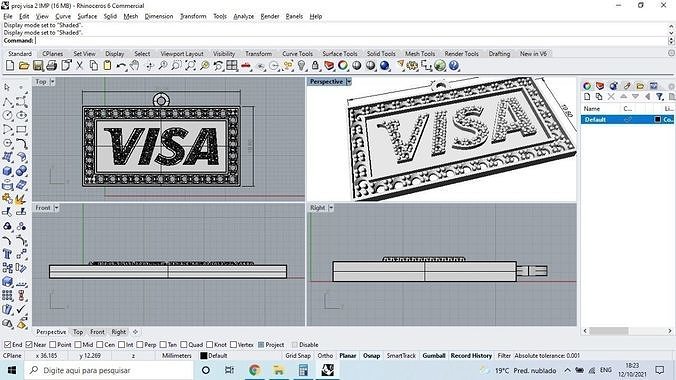Select the Box solid tool in sidebar
Viewport: 676px width, 380px height.
7,171
